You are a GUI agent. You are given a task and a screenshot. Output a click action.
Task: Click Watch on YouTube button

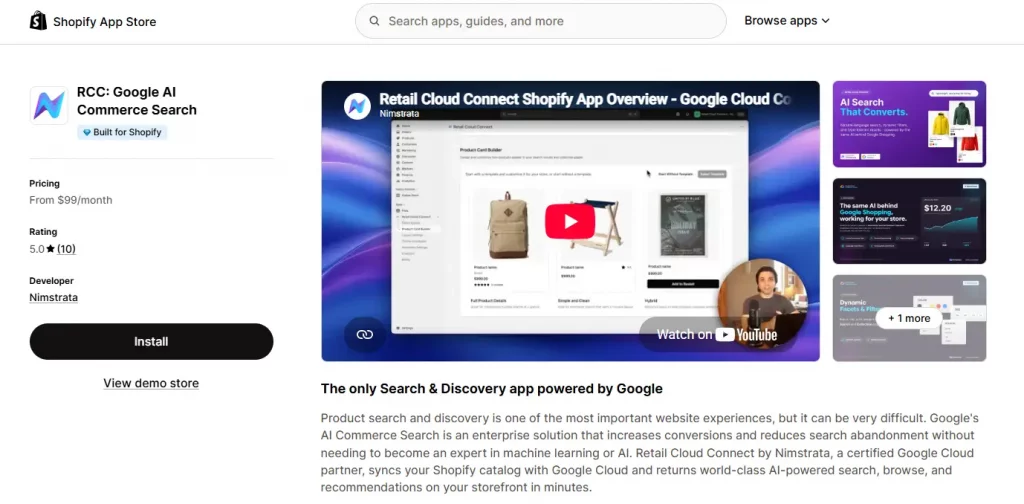click(716, 335)
